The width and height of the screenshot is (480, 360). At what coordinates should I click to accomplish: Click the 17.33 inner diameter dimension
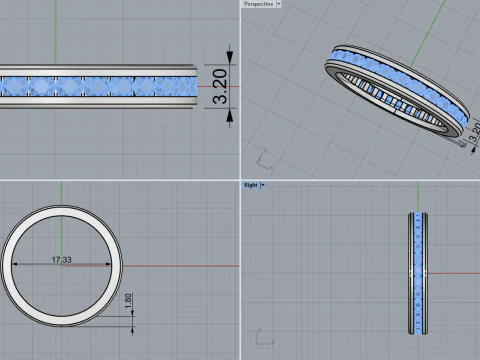(61, 260)
